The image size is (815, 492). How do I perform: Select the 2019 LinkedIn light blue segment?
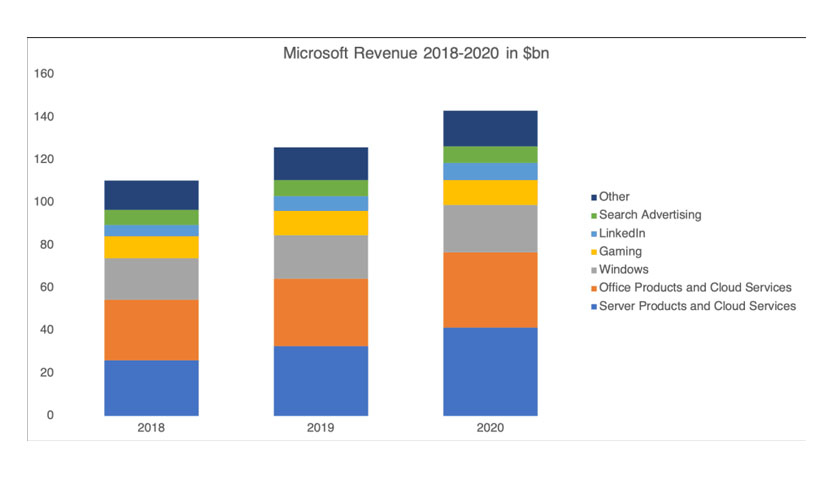[x=321, y=204]
